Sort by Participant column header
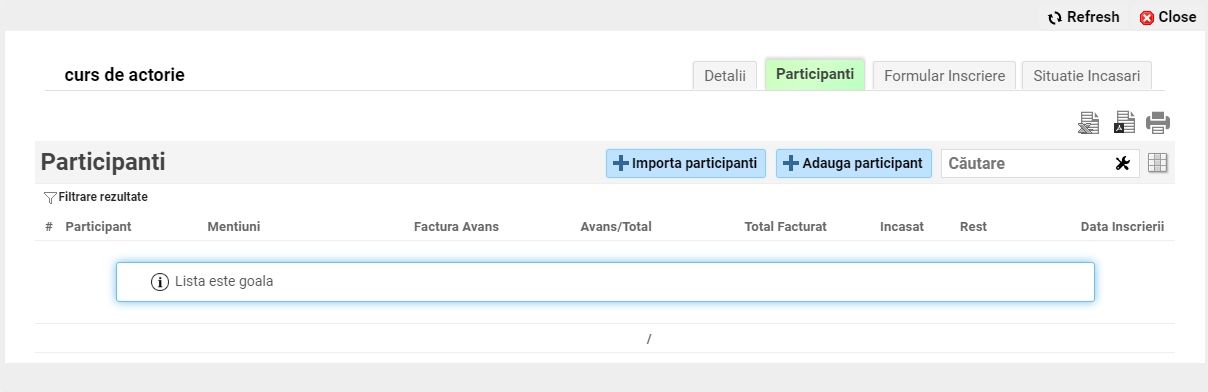This screenshot has height=392, width=1208. point(98,227)
